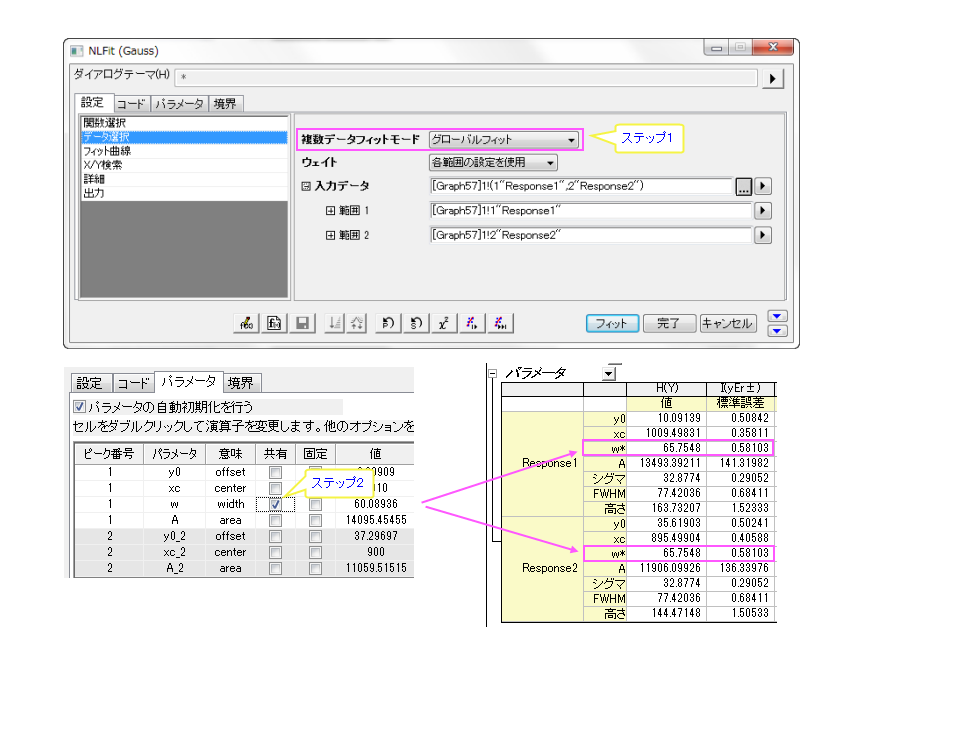The image size is (976, 750).
Task: Check the 固定 box for w row
Action: 316,504
